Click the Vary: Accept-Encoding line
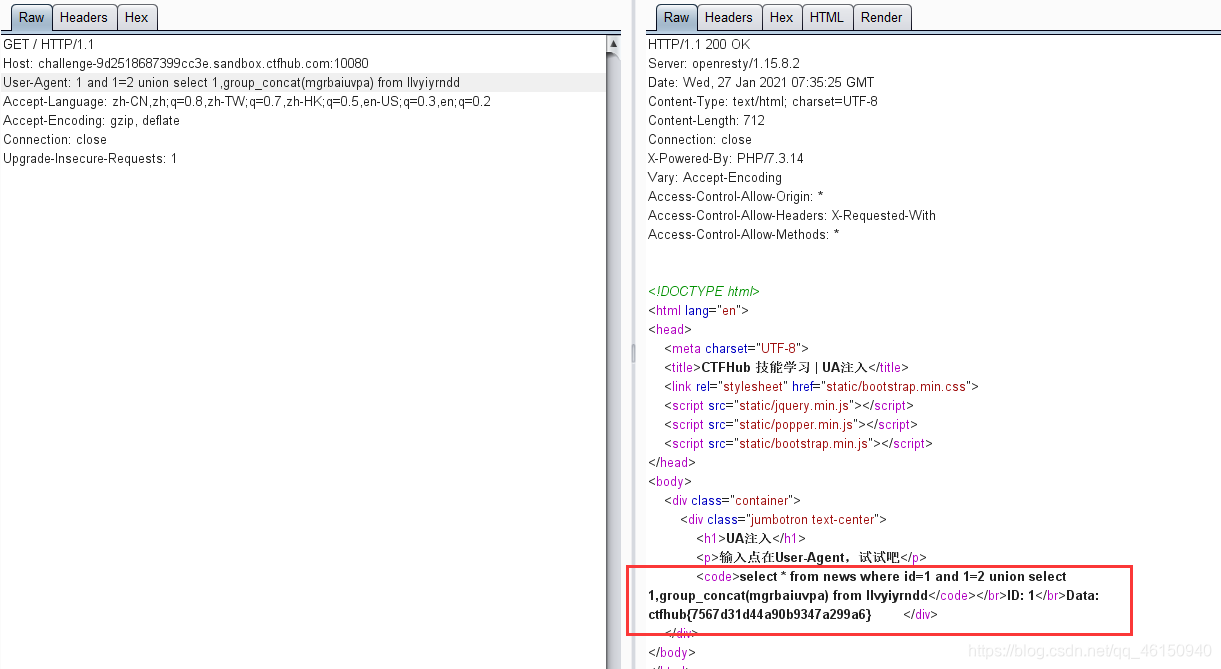The height and width of the screenshot is (669, 1221). [715, 177]
